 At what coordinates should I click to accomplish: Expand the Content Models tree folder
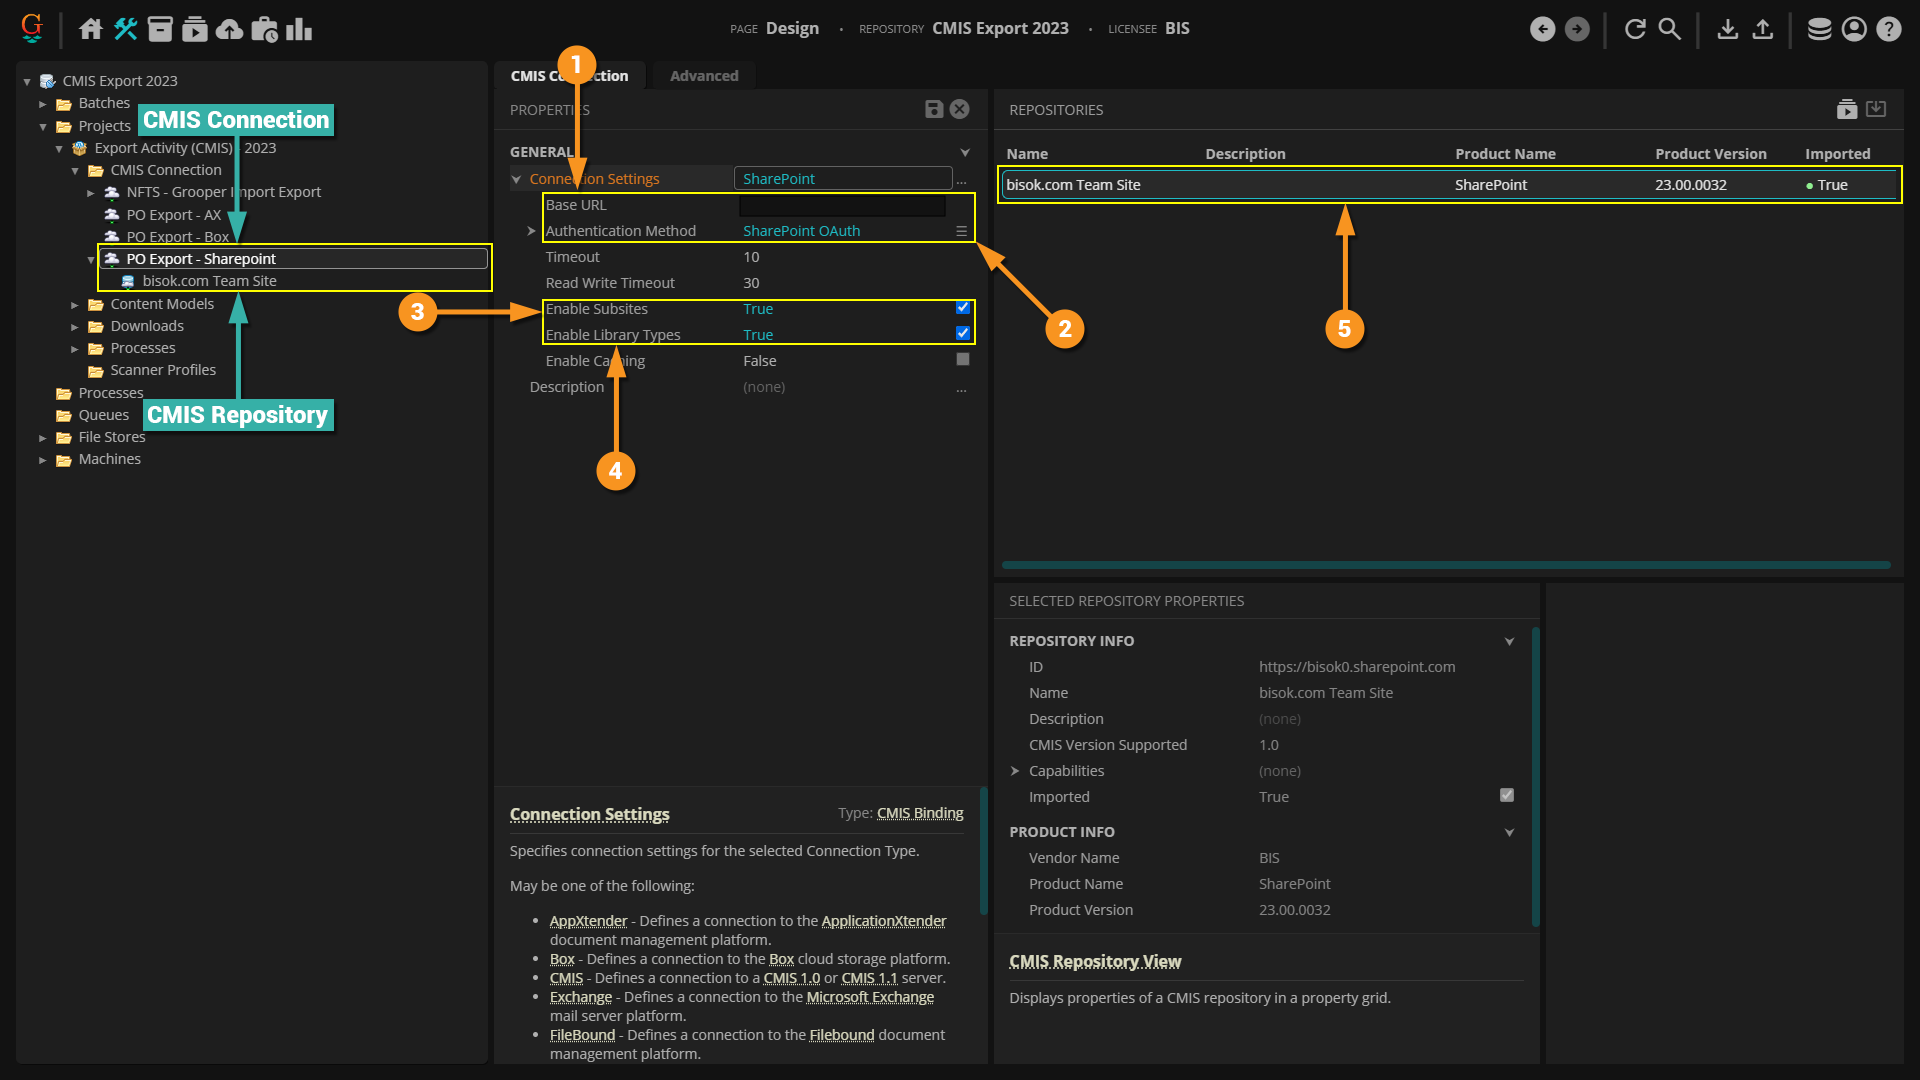[75, 305]
